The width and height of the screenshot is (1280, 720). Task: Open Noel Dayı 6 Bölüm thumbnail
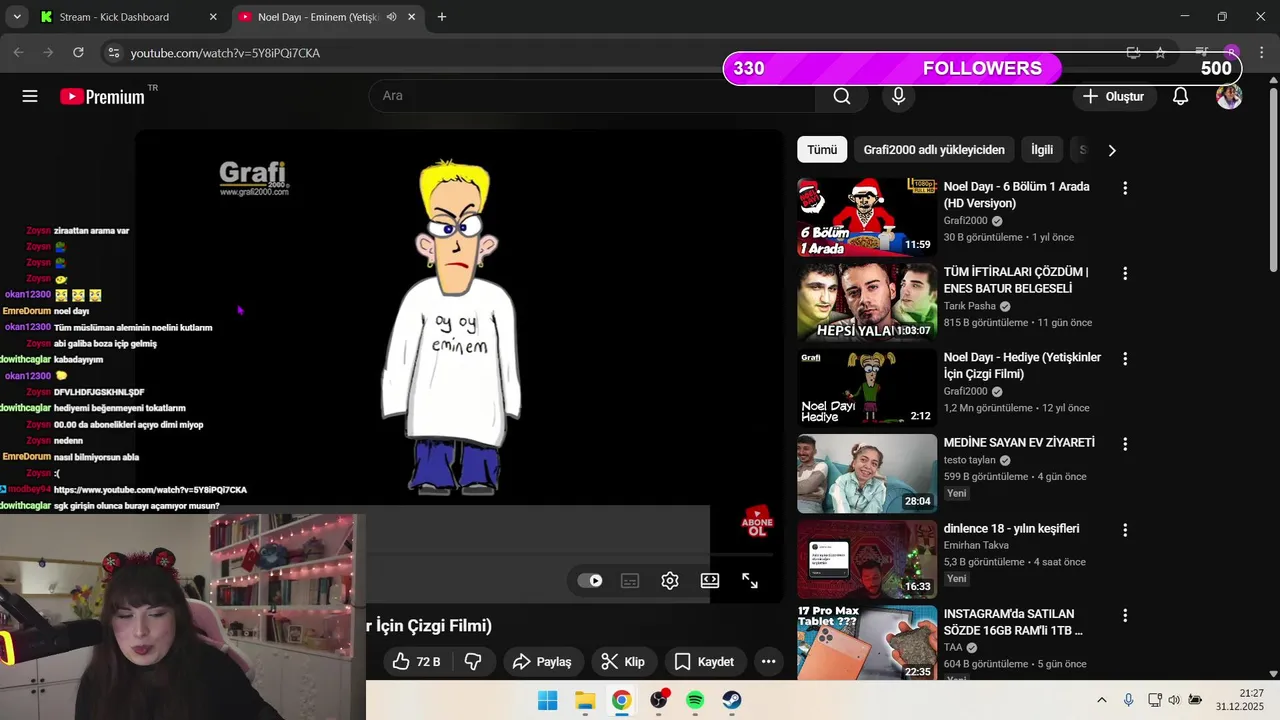[867, 217]
